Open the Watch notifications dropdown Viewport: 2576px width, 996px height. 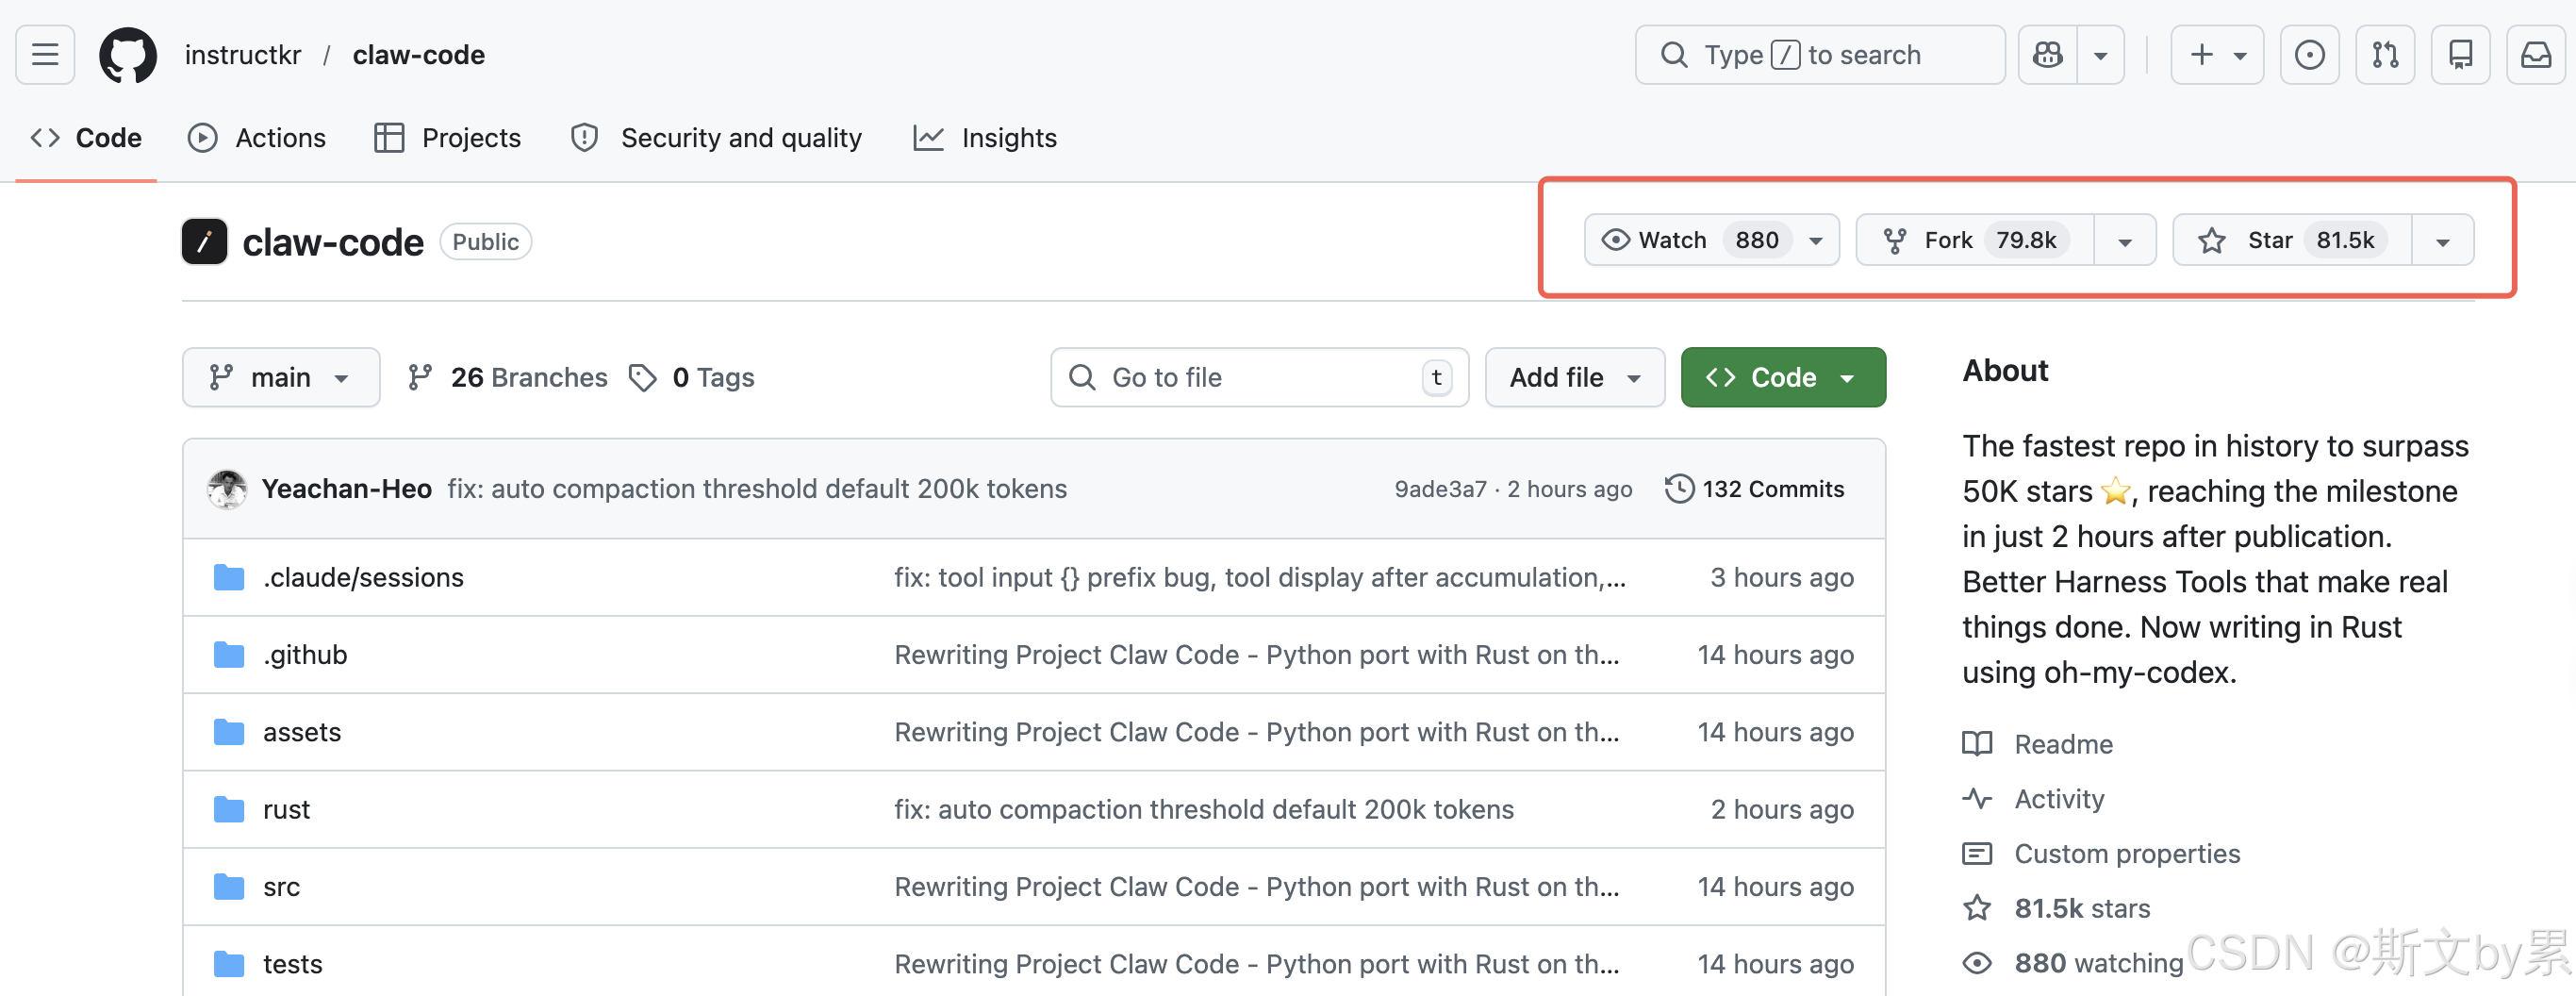pyautogui.click(x=1711, y=240)
